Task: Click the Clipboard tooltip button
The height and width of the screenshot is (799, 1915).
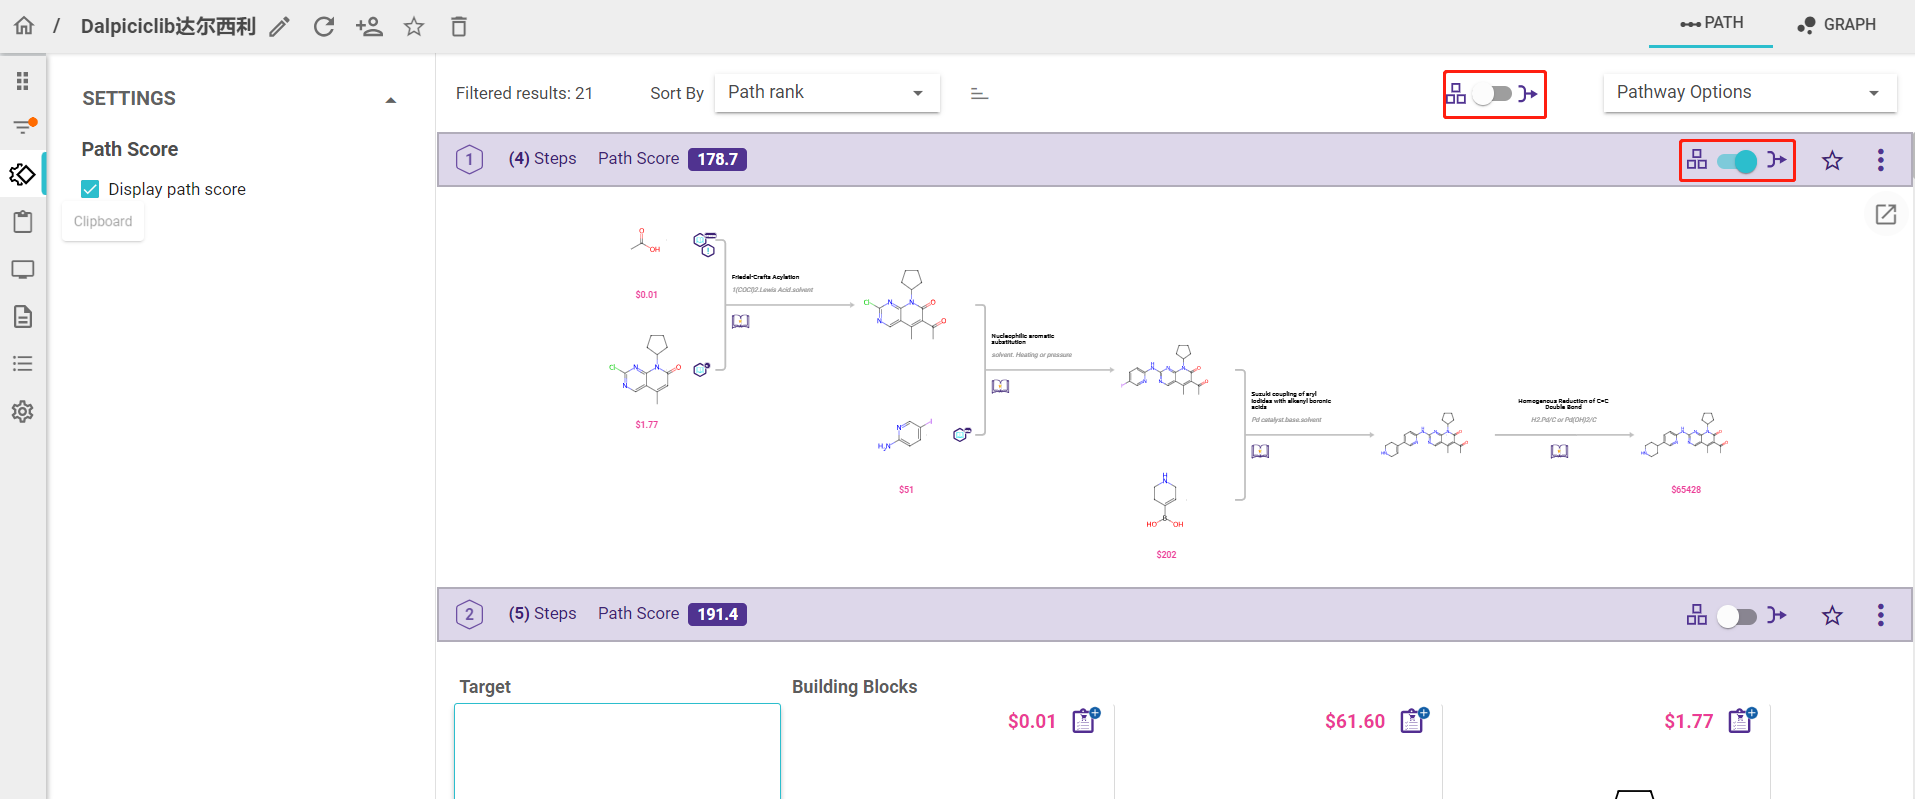Action: pos(103,222)
